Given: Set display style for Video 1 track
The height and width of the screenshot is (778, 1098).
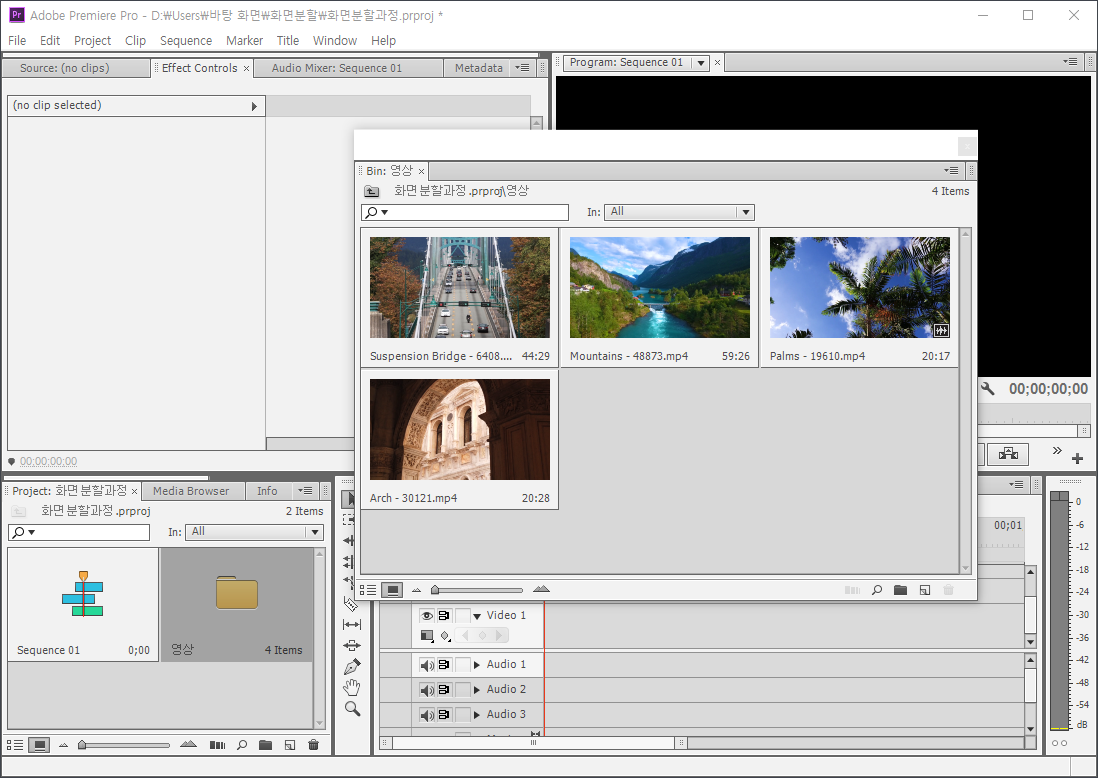Looking at the screenshot, I should tap(426, 635).
